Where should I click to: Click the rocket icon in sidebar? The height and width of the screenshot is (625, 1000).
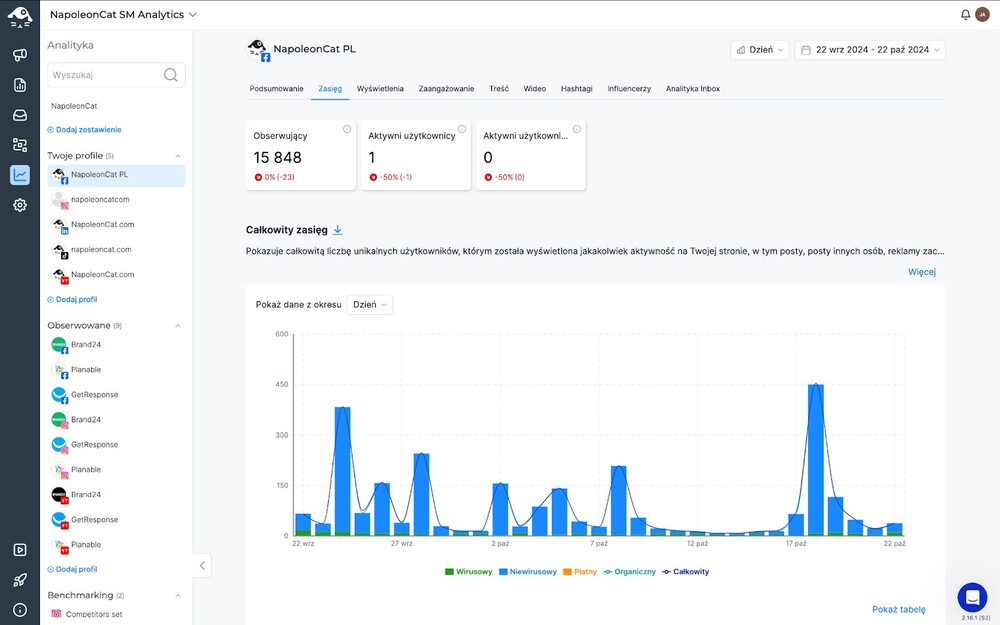(20, 580)
